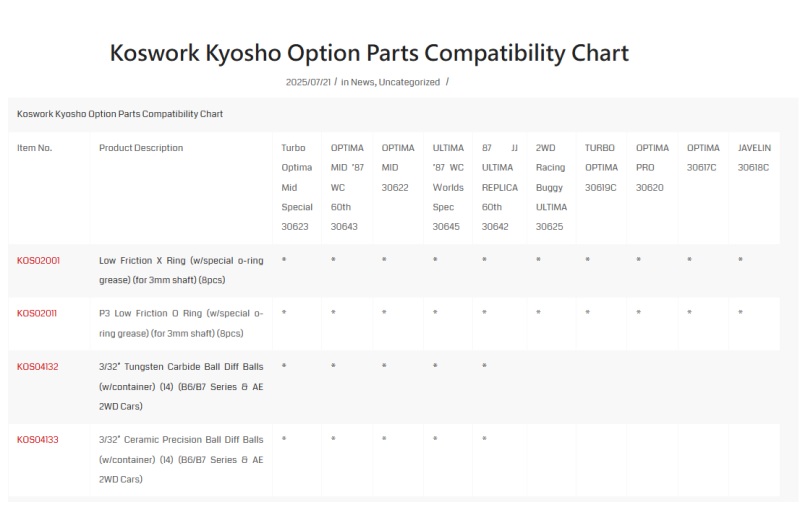Click the Koswork Kyosho Compatibility Chart title
The width and height of the screenshot is (800, 532).
[x=369, y=53]
